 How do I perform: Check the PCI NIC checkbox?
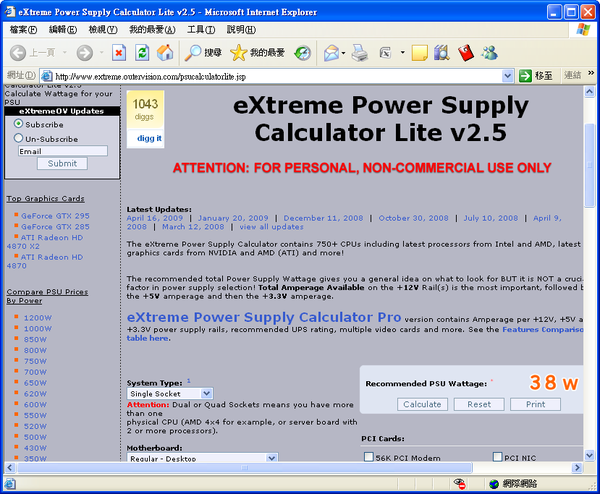point(497,457)
